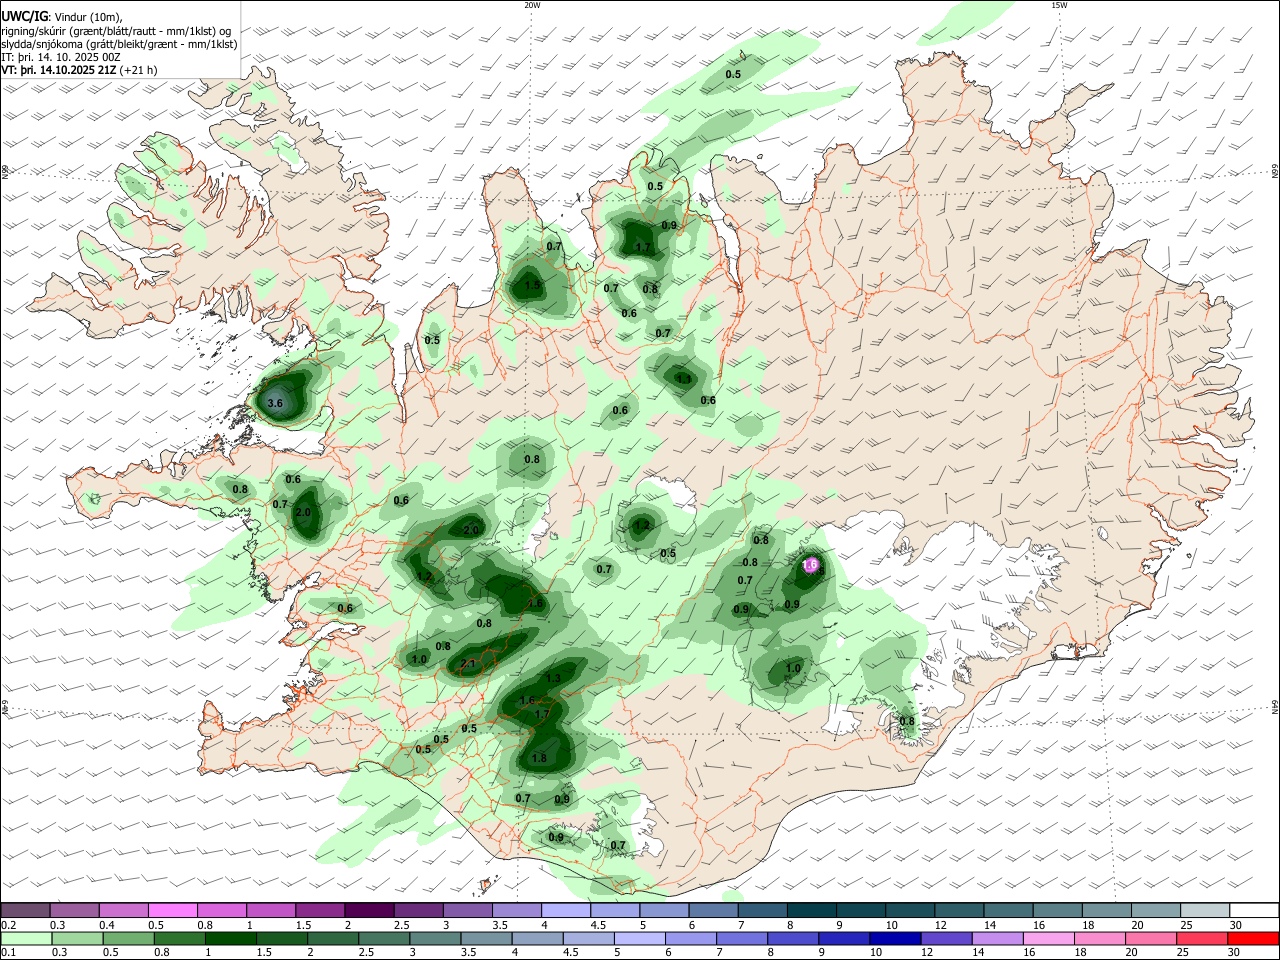Viewport: 1280px width, 960px height.
Task: Pick the darkest green bottom-row swatch between 1 and 1.5
Action: 229,939
